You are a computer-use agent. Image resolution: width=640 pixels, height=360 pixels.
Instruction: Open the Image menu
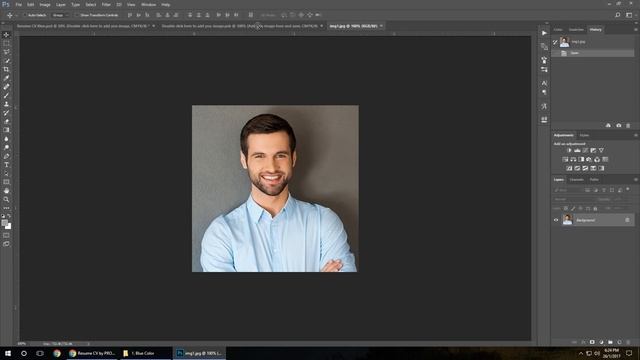[45, 4]
